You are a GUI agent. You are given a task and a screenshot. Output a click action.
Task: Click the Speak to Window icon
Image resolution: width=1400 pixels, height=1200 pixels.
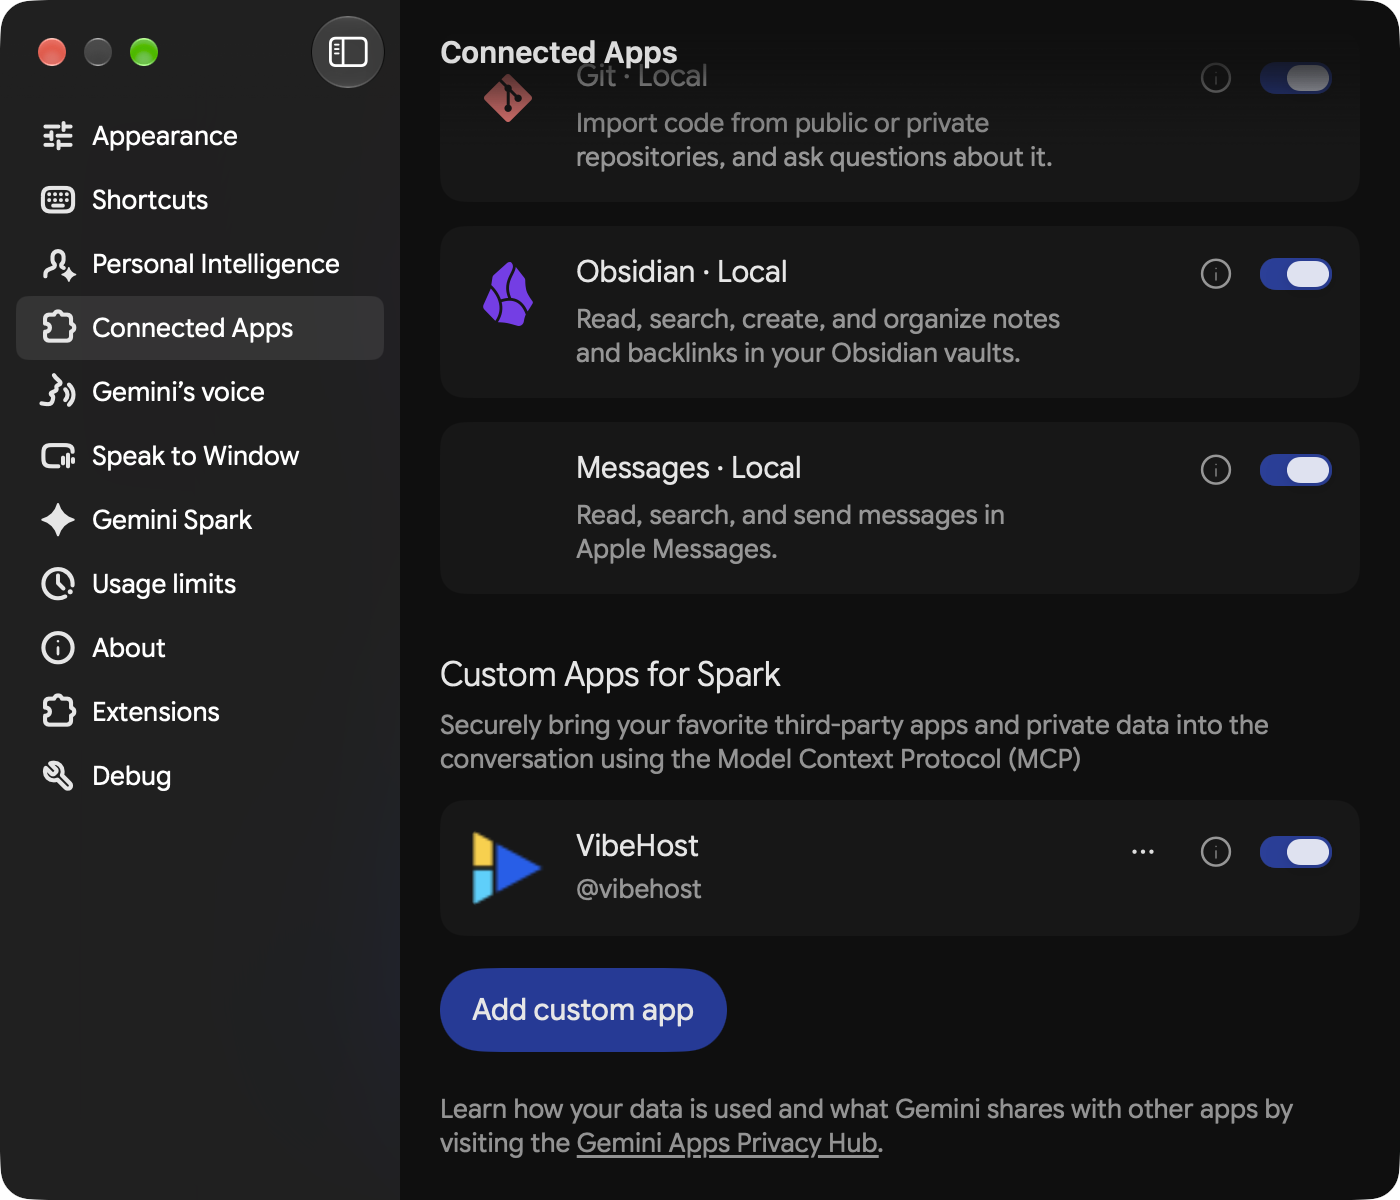click(x=58, y=456)
